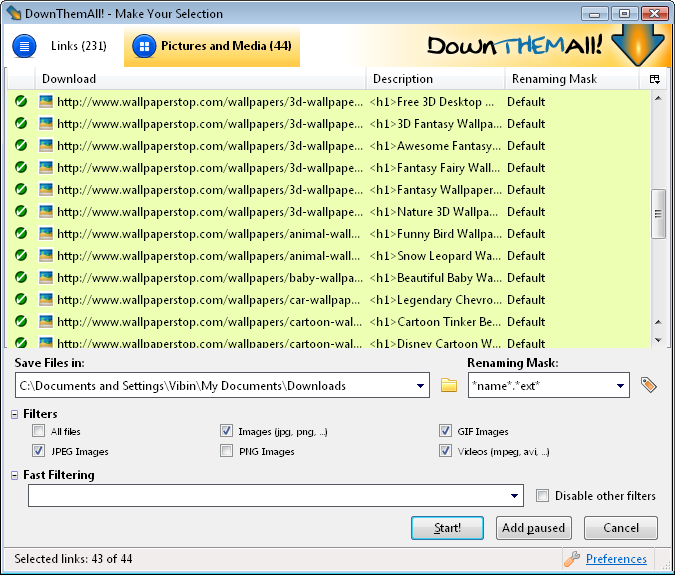675x575 pixels.
Task: Uncheck green check for Free 3D Desktop row
Action: 21,102
